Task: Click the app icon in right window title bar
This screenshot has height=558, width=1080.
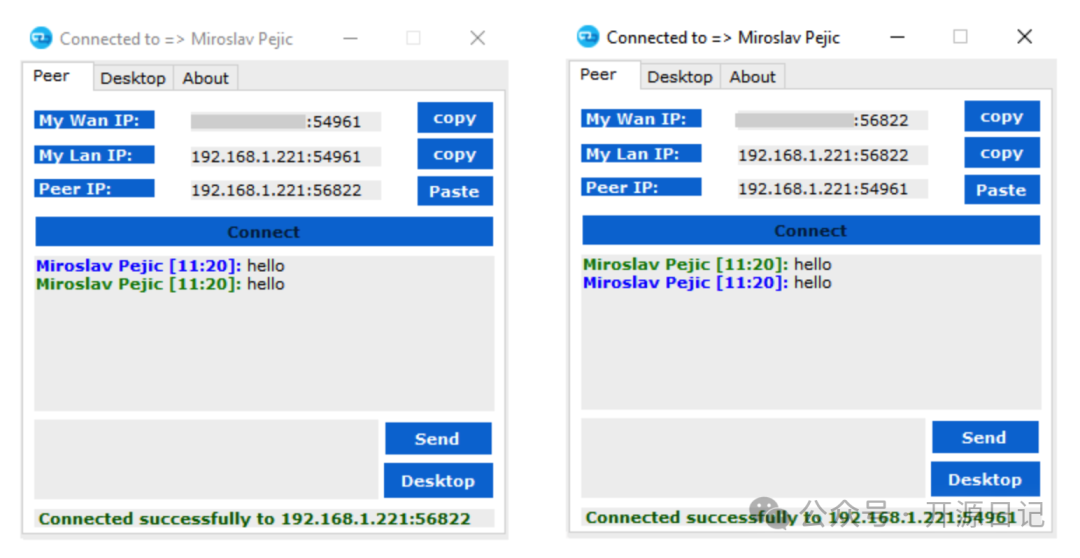Action: pyautogui.click(x=588, y=36)
